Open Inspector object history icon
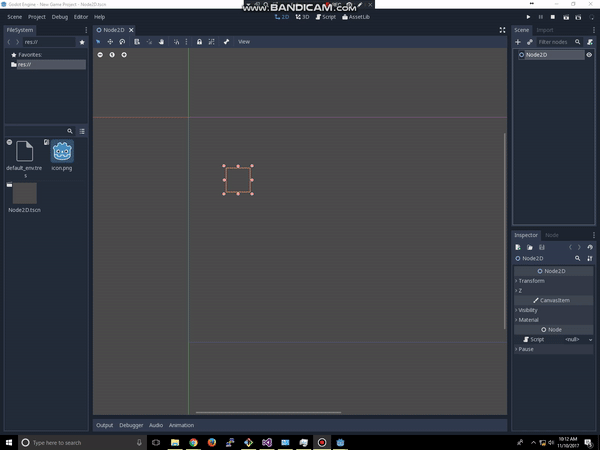Viewport: 600px width, 450px height. (x=590, y=247)
